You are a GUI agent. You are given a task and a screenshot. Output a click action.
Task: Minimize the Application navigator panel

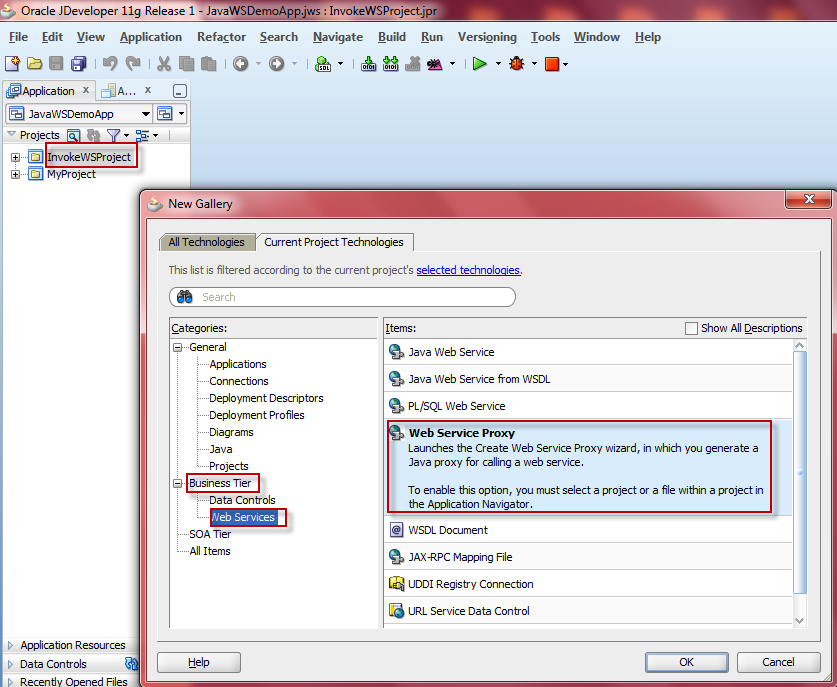tap(180, 91)
